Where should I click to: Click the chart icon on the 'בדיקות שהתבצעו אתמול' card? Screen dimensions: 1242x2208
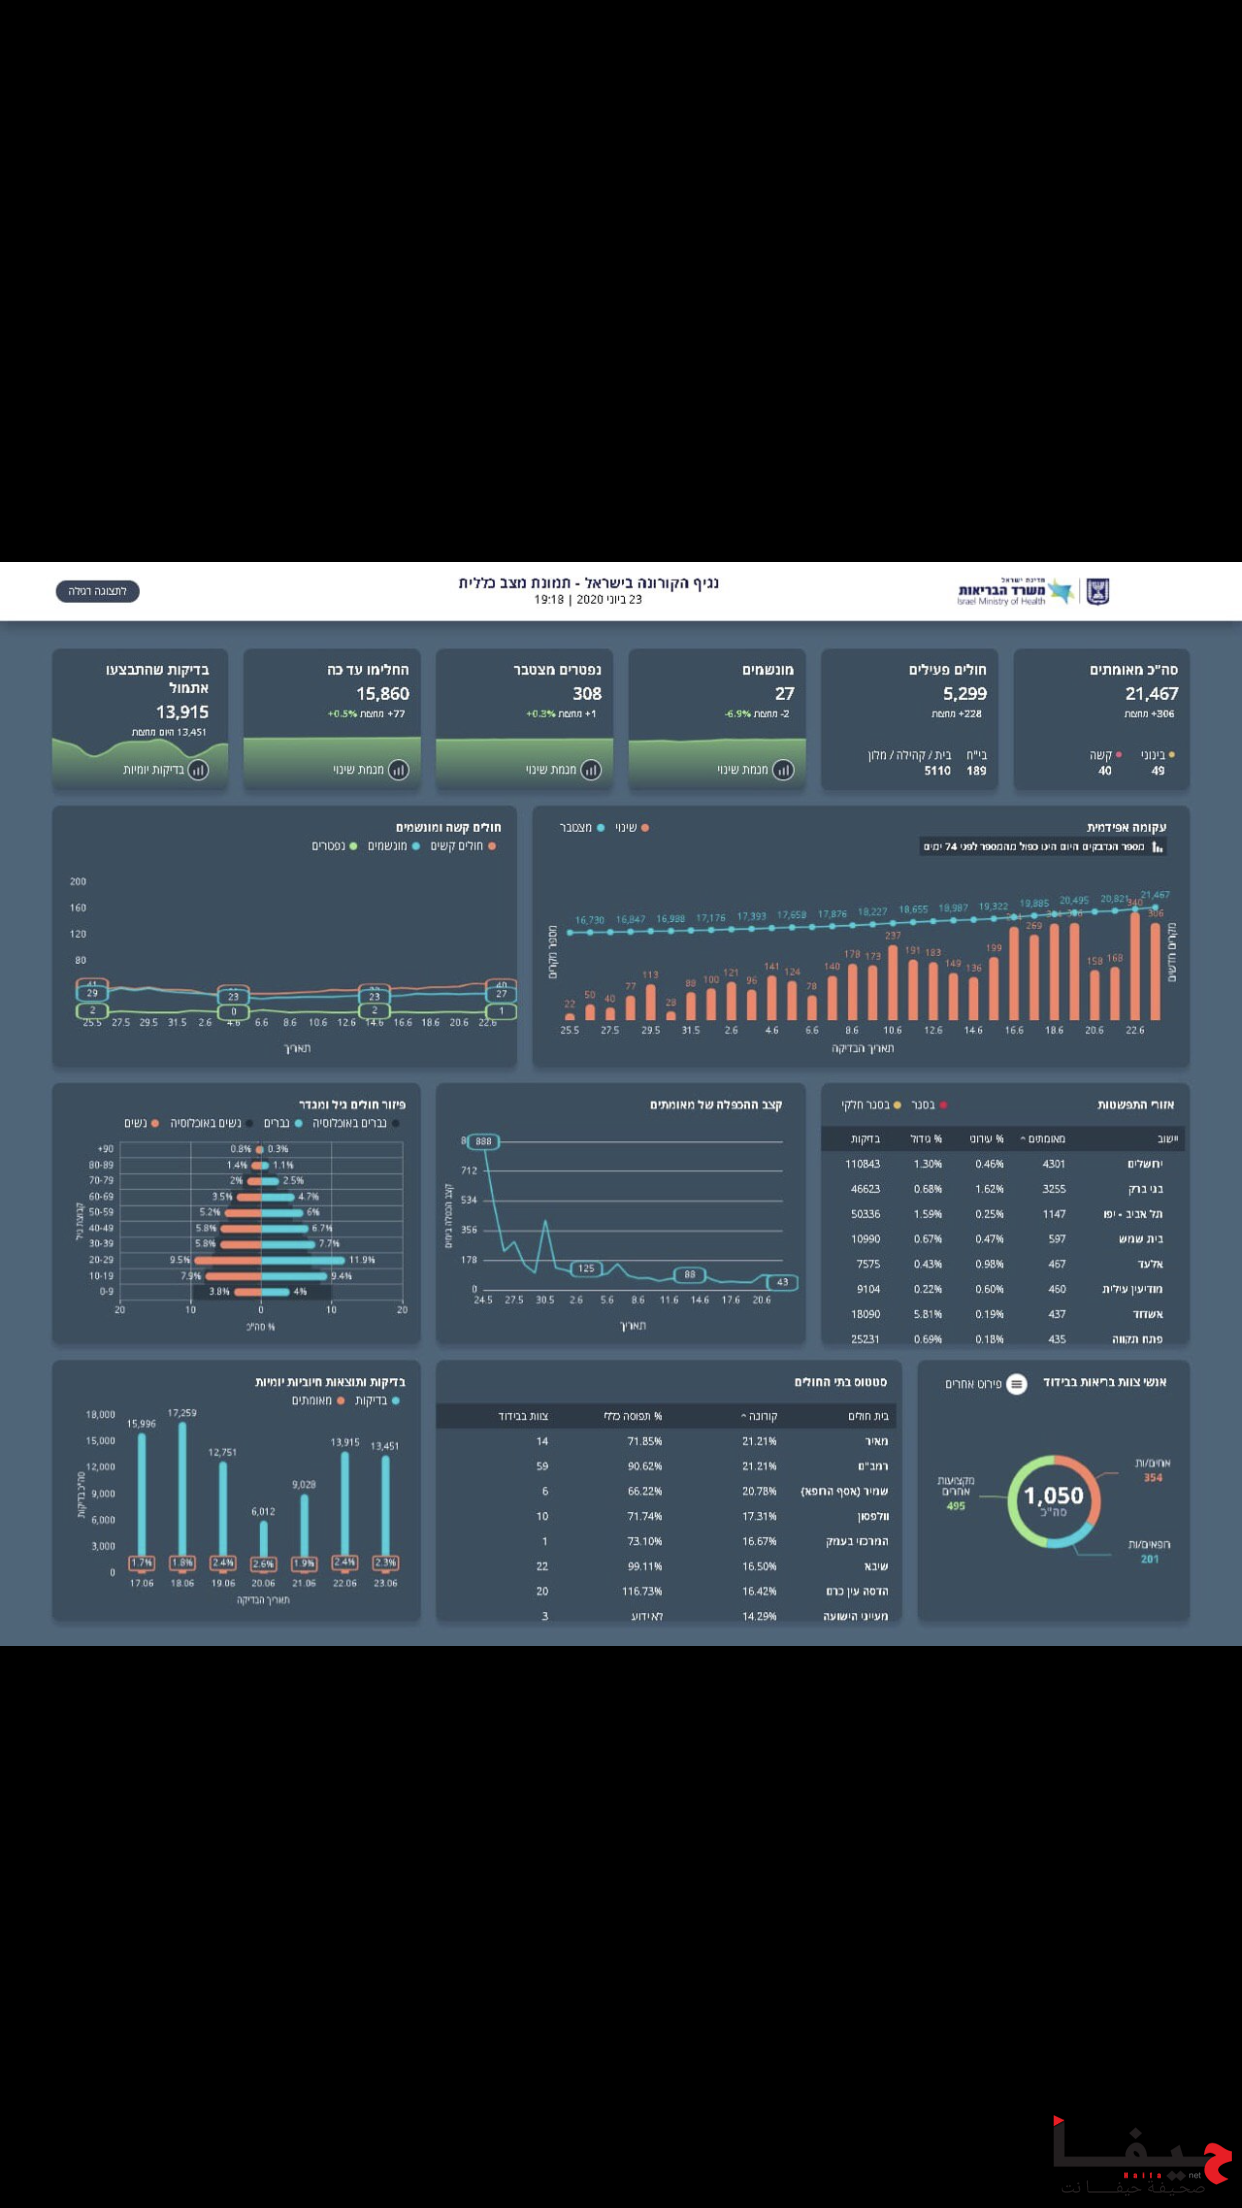tap(198, 770)
